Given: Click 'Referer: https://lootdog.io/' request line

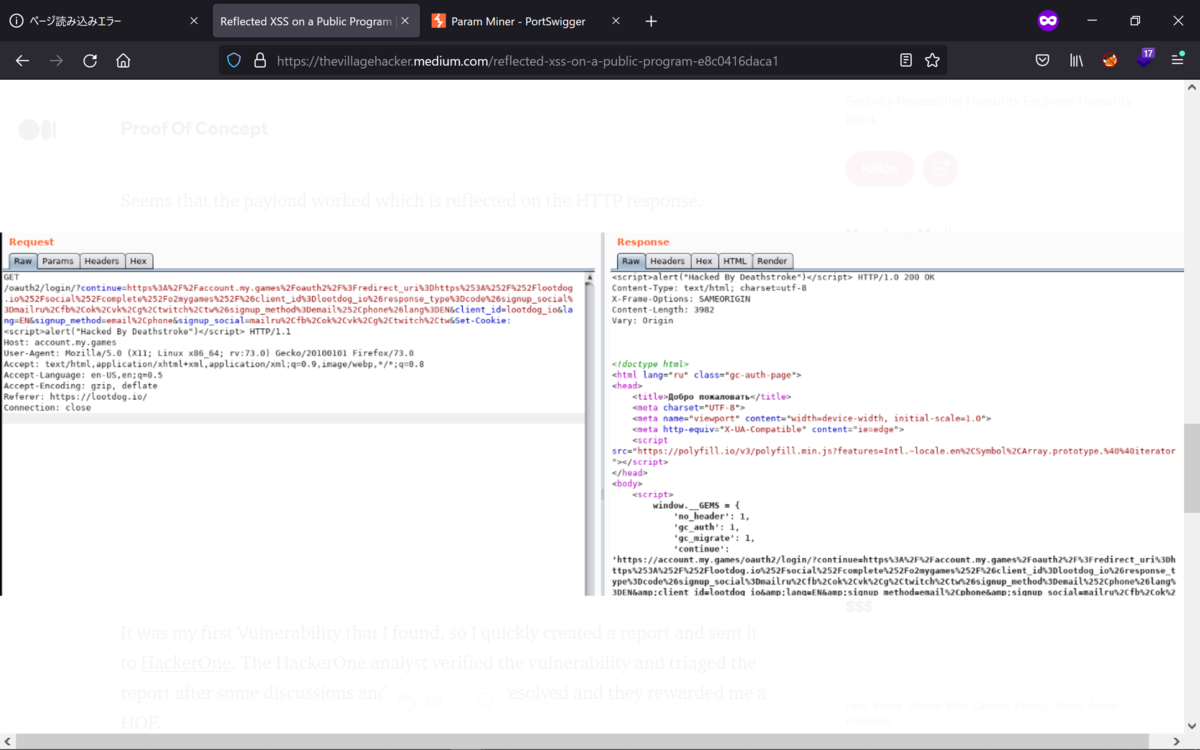Looking at the screenshot, I should click(75, 397).
